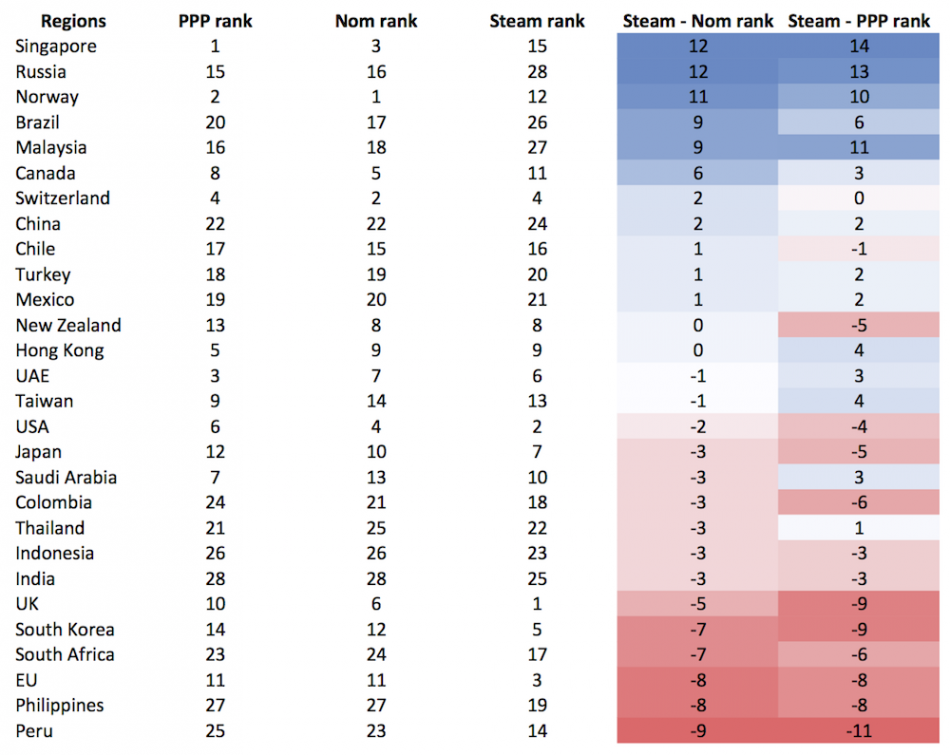
Task: Select the South Korea row label
Action: click(x=65, y=629)
